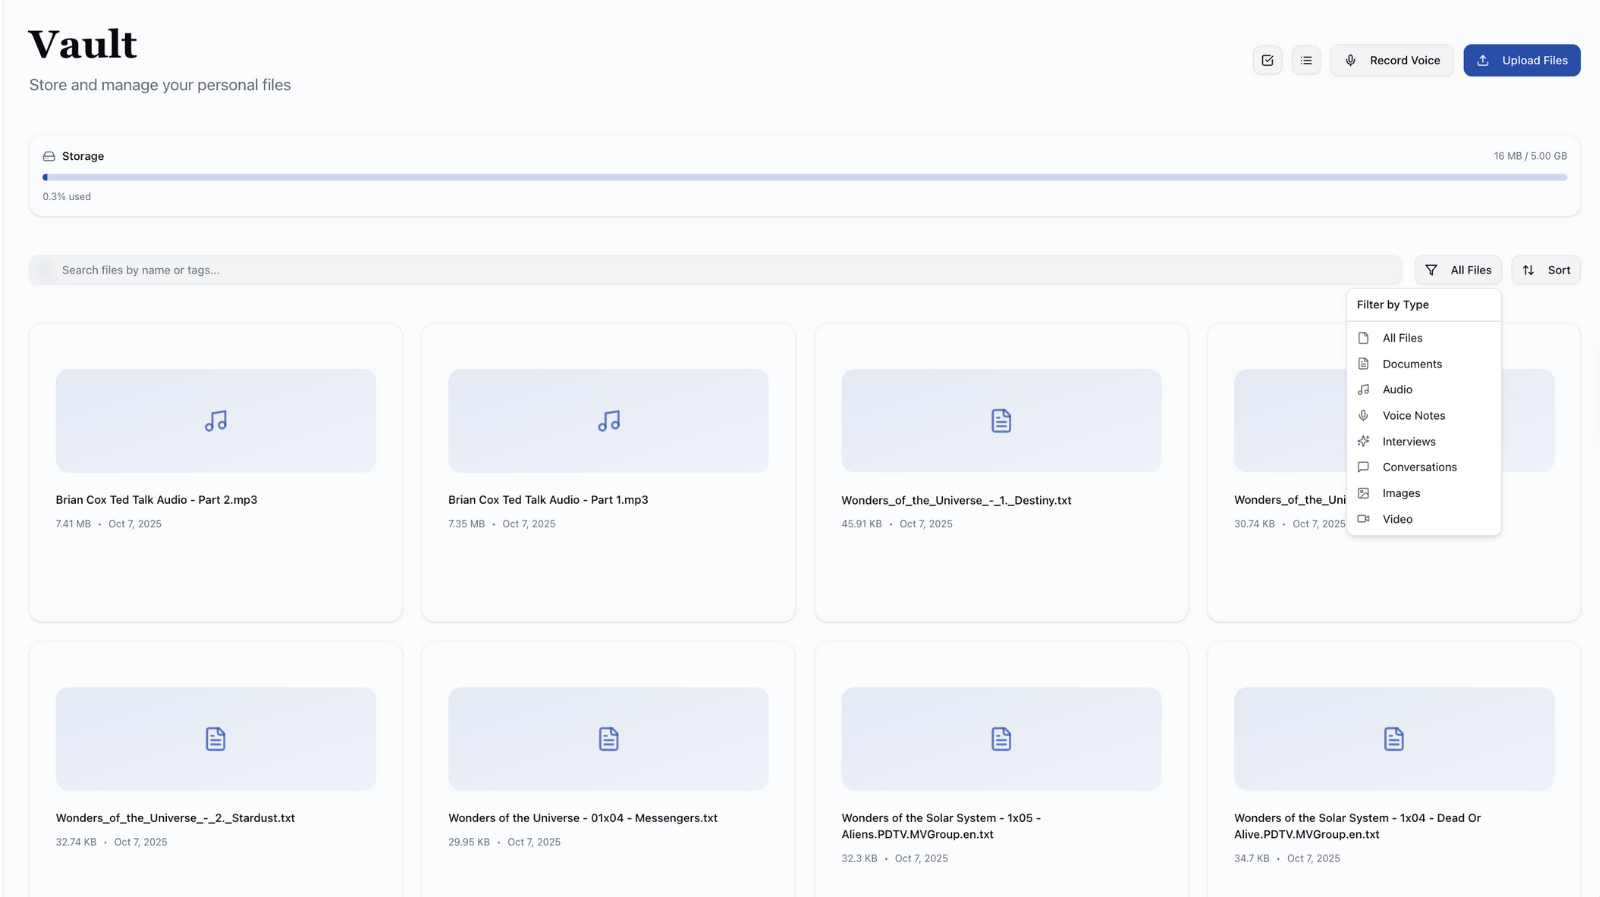
Task: Open Brian Cox Ted Talk Part 1 thumbnail
Action: point(608,421)
